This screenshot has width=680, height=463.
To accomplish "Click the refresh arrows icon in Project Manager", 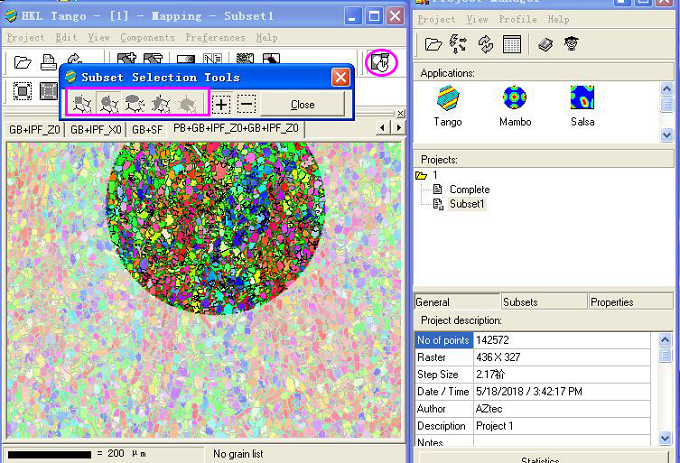I will tap(485, 44).
